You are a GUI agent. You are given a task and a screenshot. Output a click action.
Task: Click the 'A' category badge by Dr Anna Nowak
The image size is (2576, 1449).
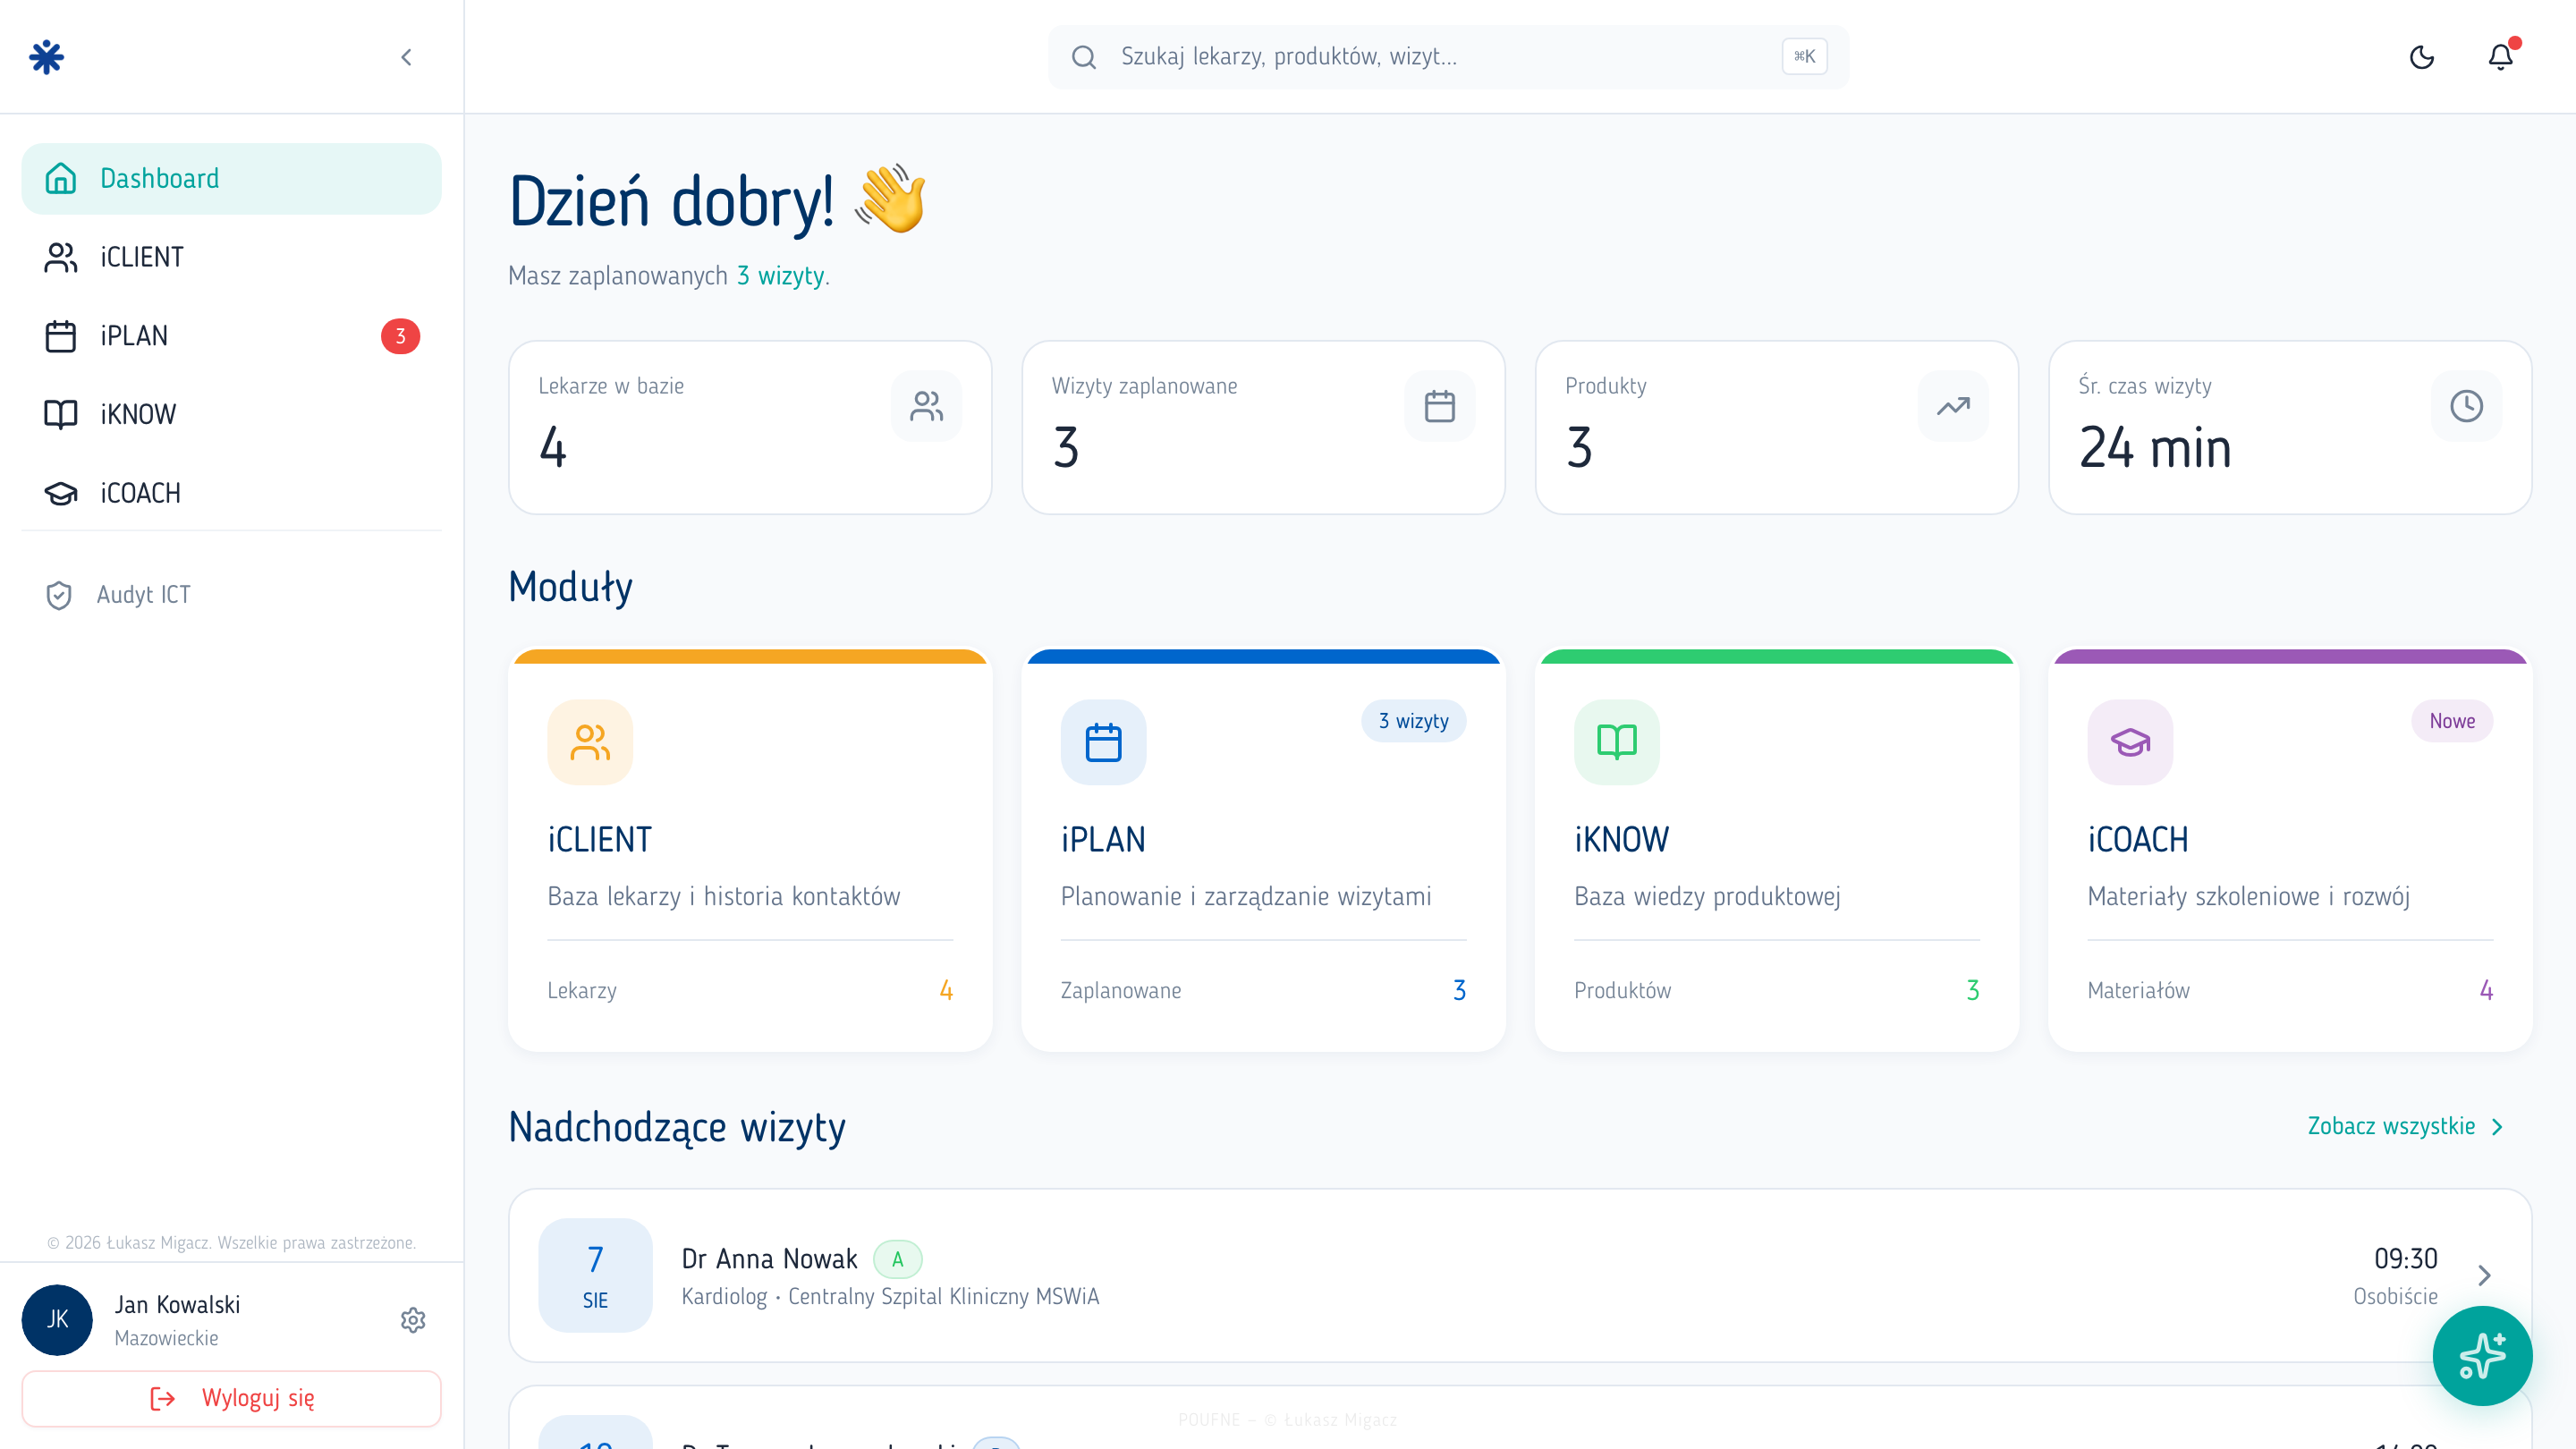pyautogui.click(x=897, y=1259)
